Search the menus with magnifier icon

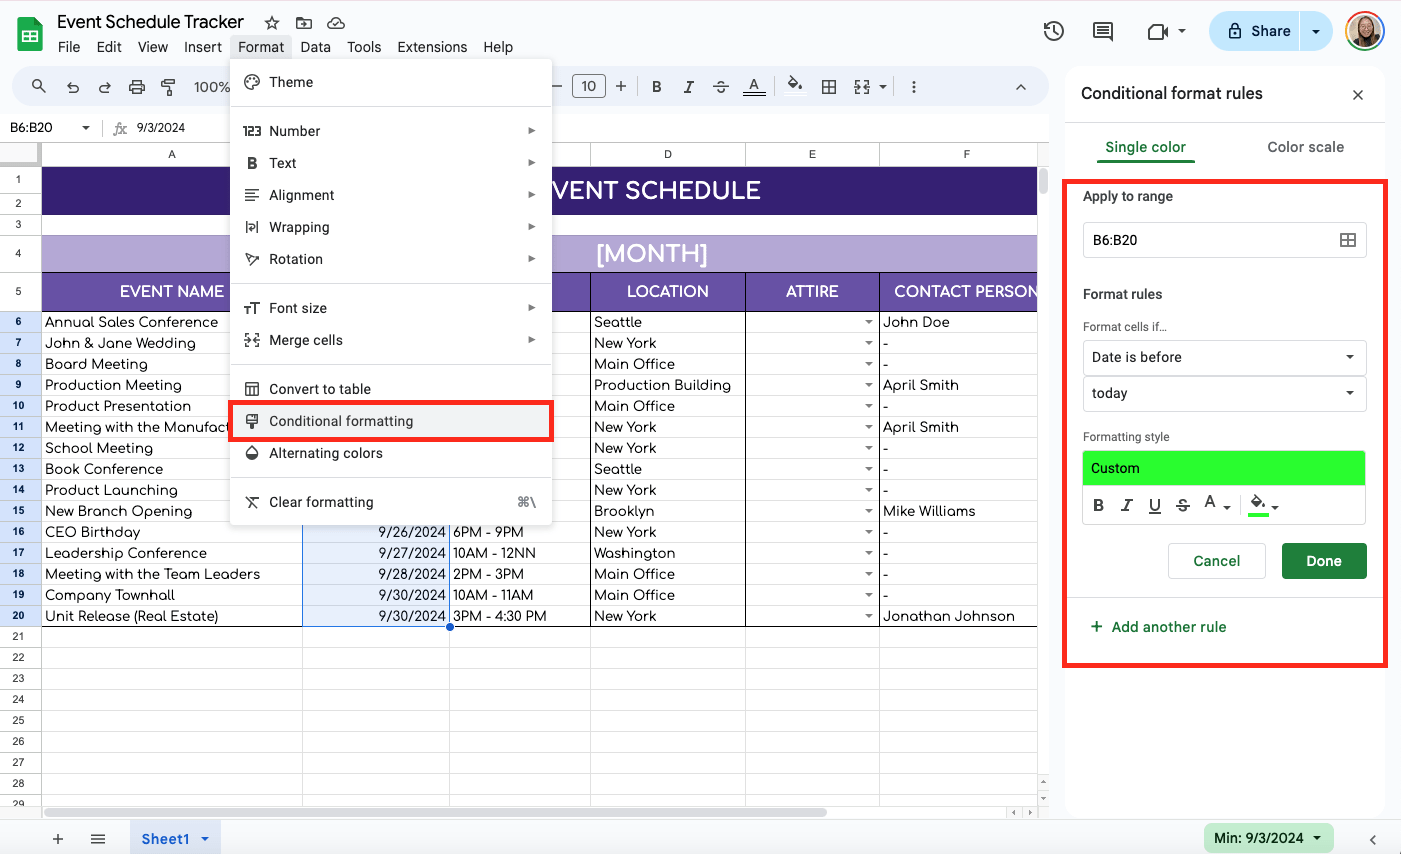(x=39, y=87)
